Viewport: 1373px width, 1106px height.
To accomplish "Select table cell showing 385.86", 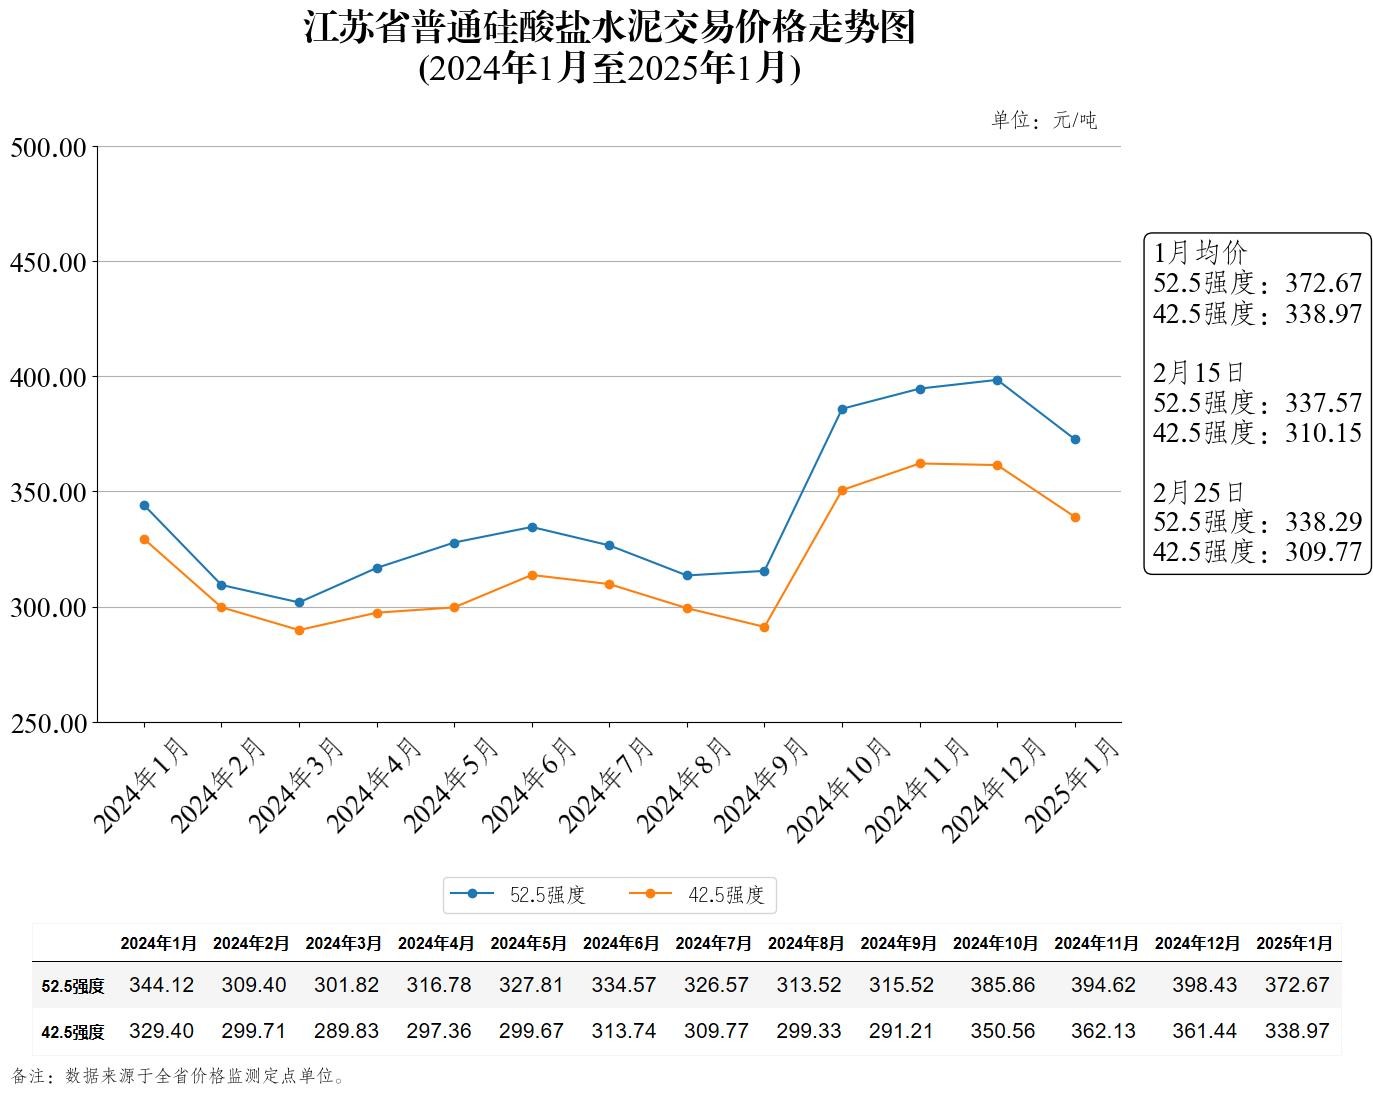I will click(1002, 985).
